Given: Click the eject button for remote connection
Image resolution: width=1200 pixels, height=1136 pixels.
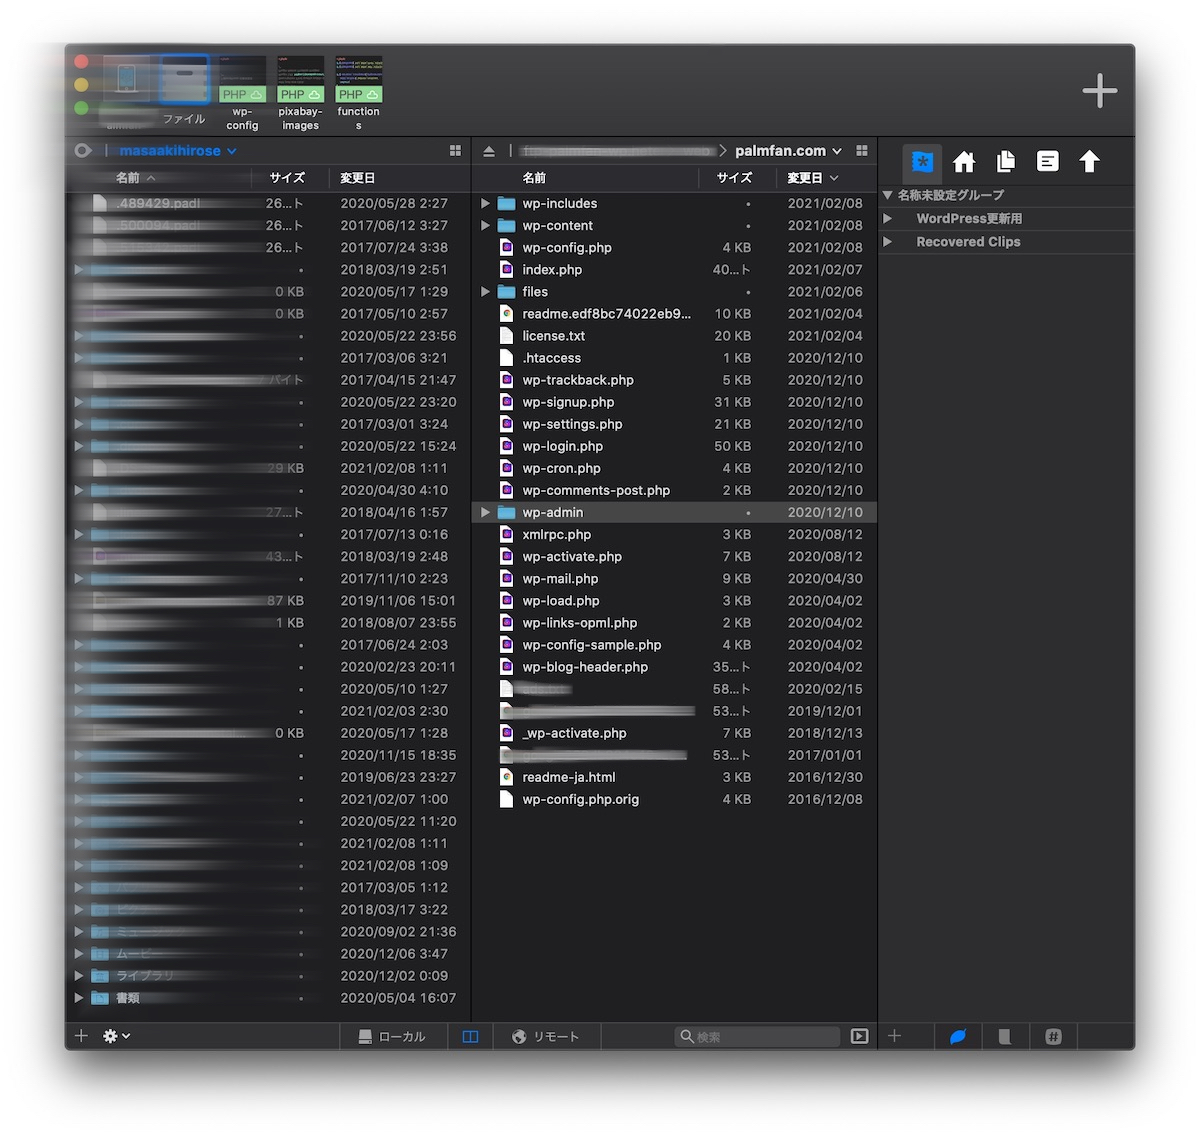Looking at the screenshot, I should [x=489, y=151].
